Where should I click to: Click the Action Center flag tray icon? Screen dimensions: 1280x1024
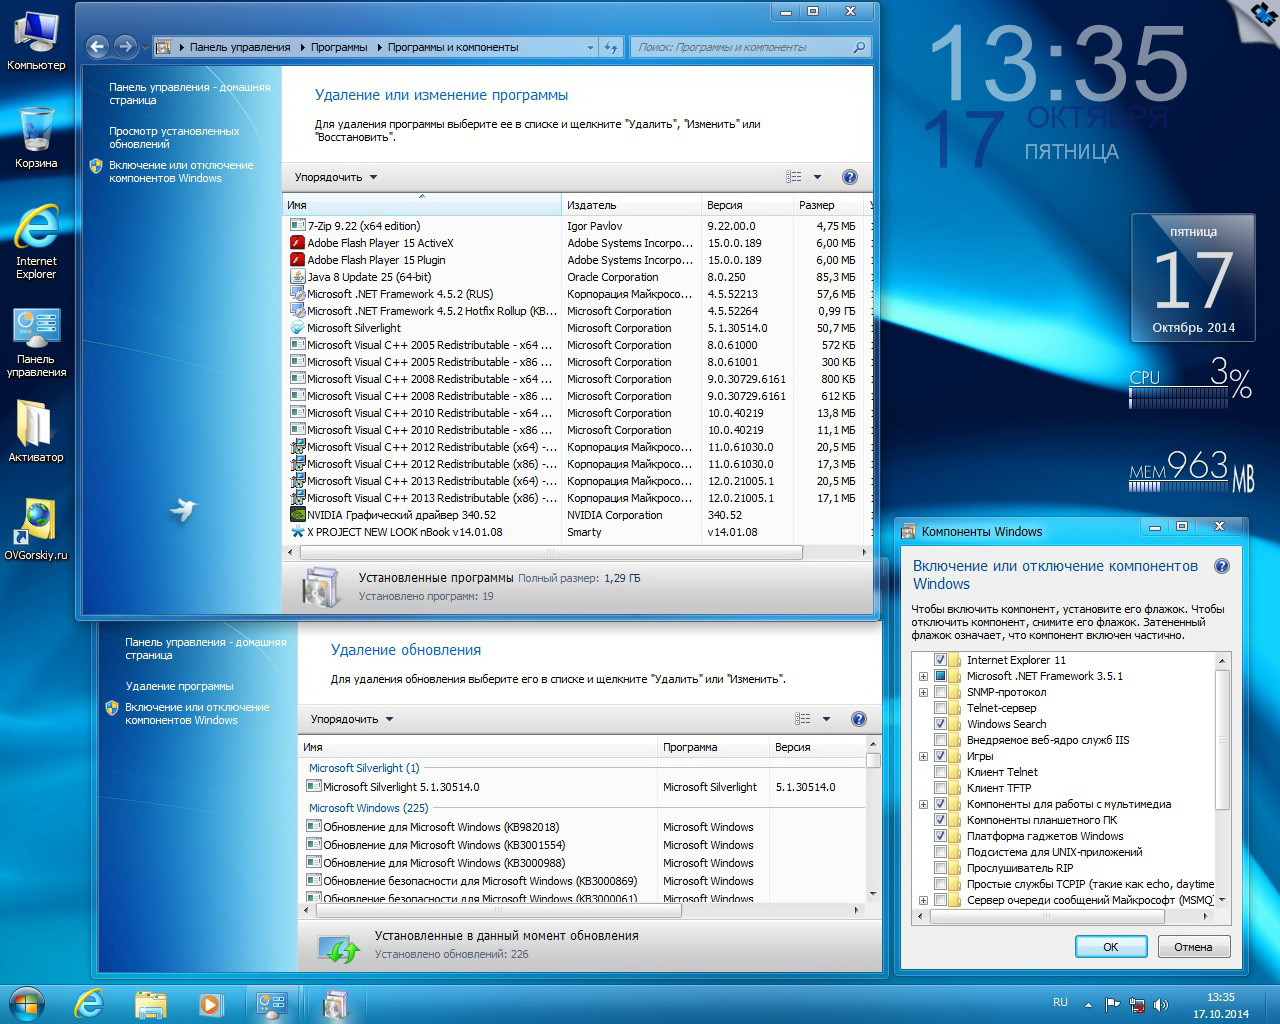pos(1113,1004)
